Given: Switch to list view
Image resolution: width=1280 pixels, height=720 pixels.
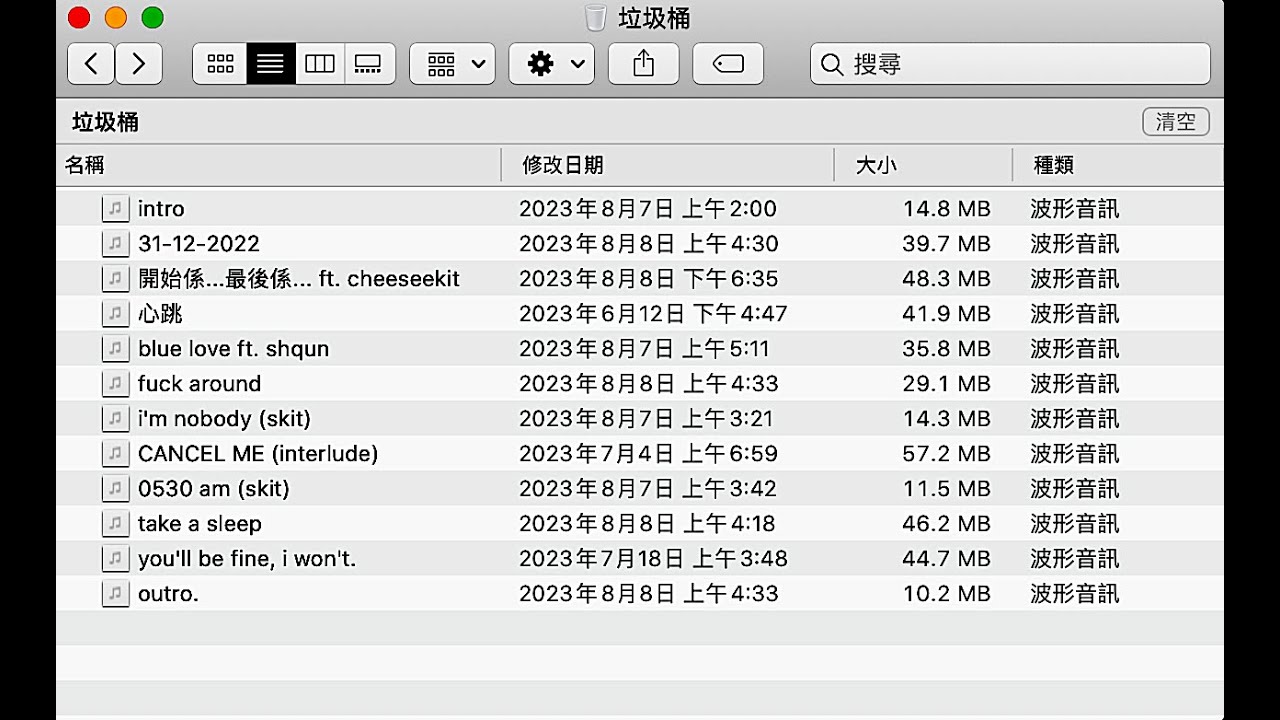Looking at the screenshot, I should [270, 64].
